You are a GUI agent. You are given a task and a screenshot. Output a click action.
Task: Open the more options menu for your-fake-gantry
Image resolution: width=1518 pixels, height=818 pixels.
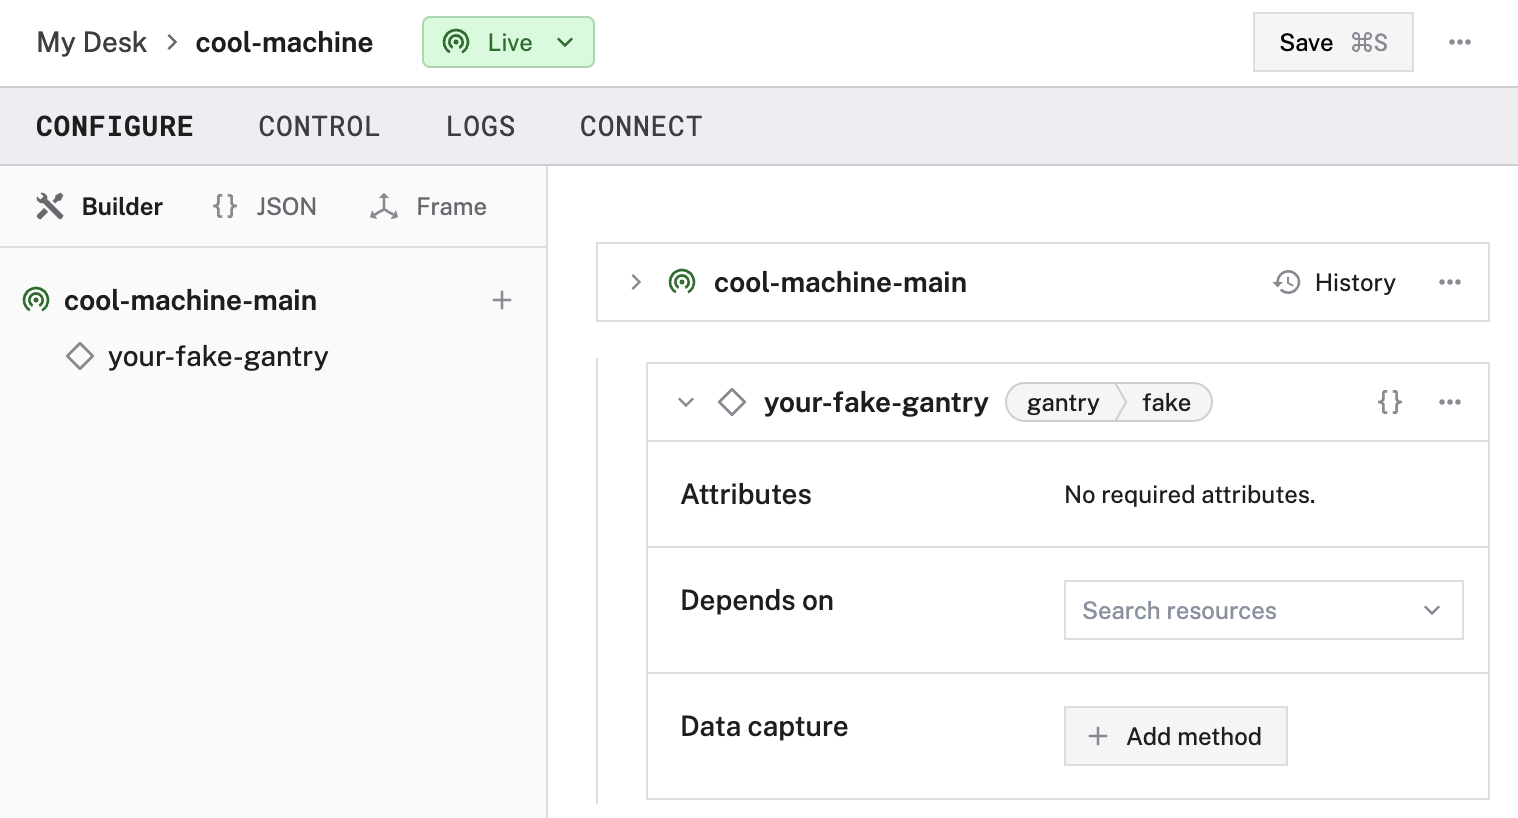point(1449,402)
